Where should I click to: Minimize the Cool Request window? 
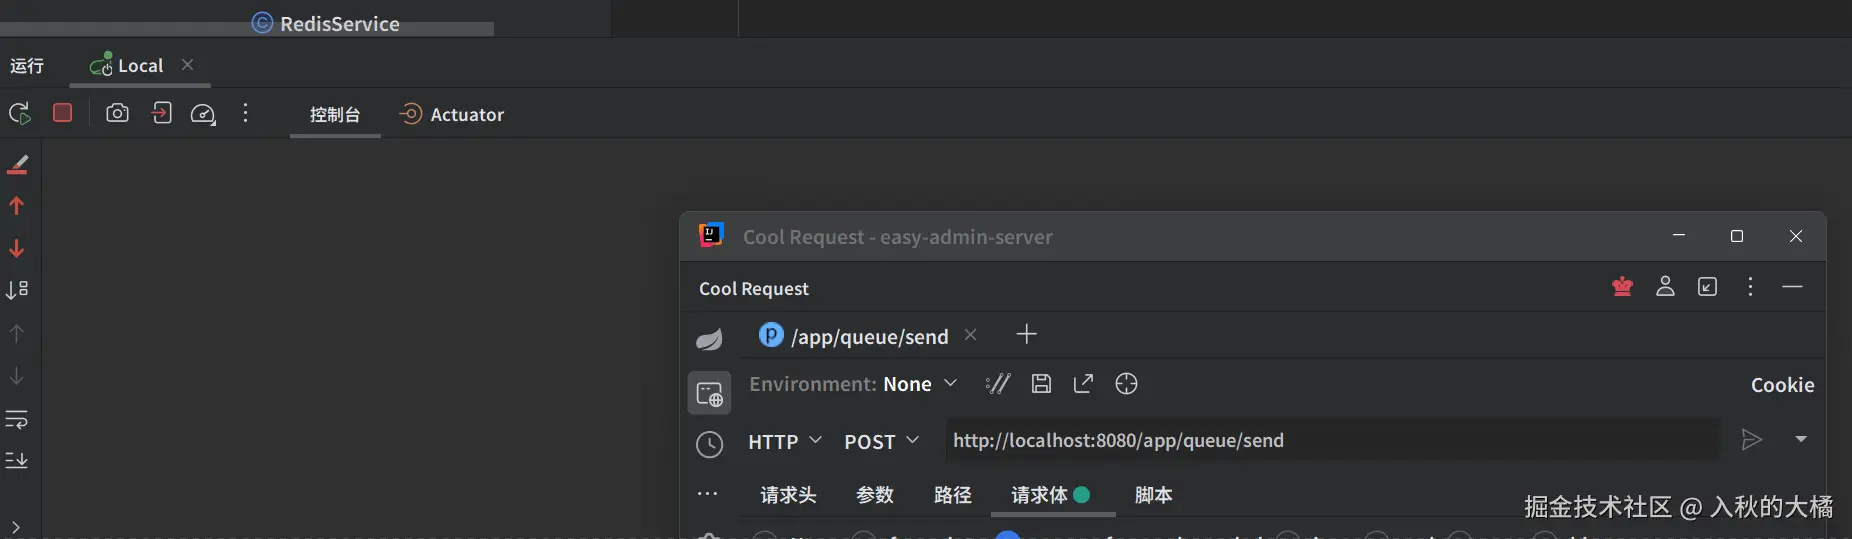(1679, 236)
